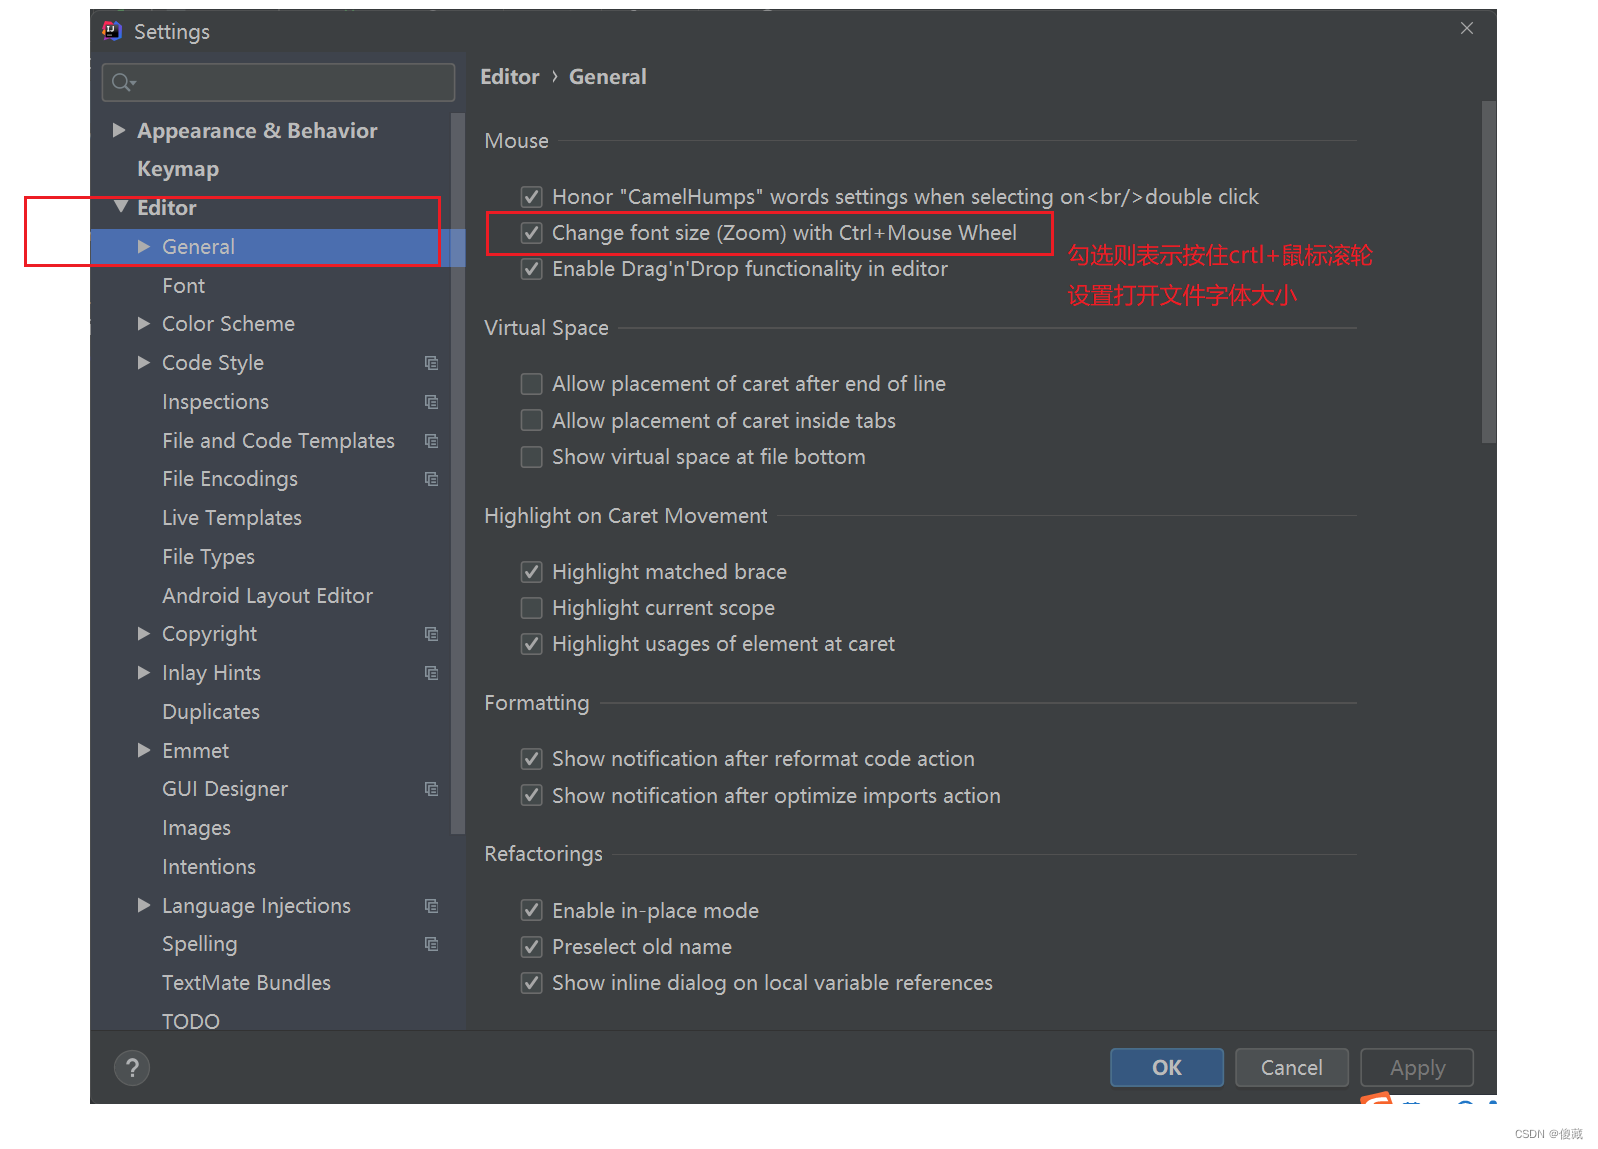Toggle Highlight usages of element at caret
This screenshot has height=1149, width=1598.
[532, 644]
